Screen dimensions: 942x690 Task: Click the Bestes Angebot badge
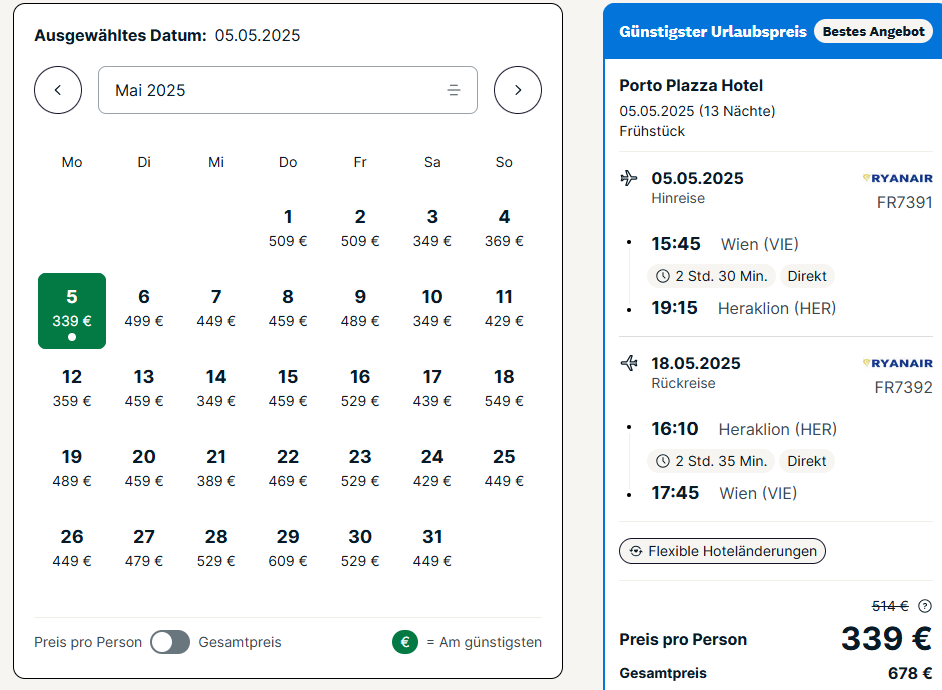point(873,31)
